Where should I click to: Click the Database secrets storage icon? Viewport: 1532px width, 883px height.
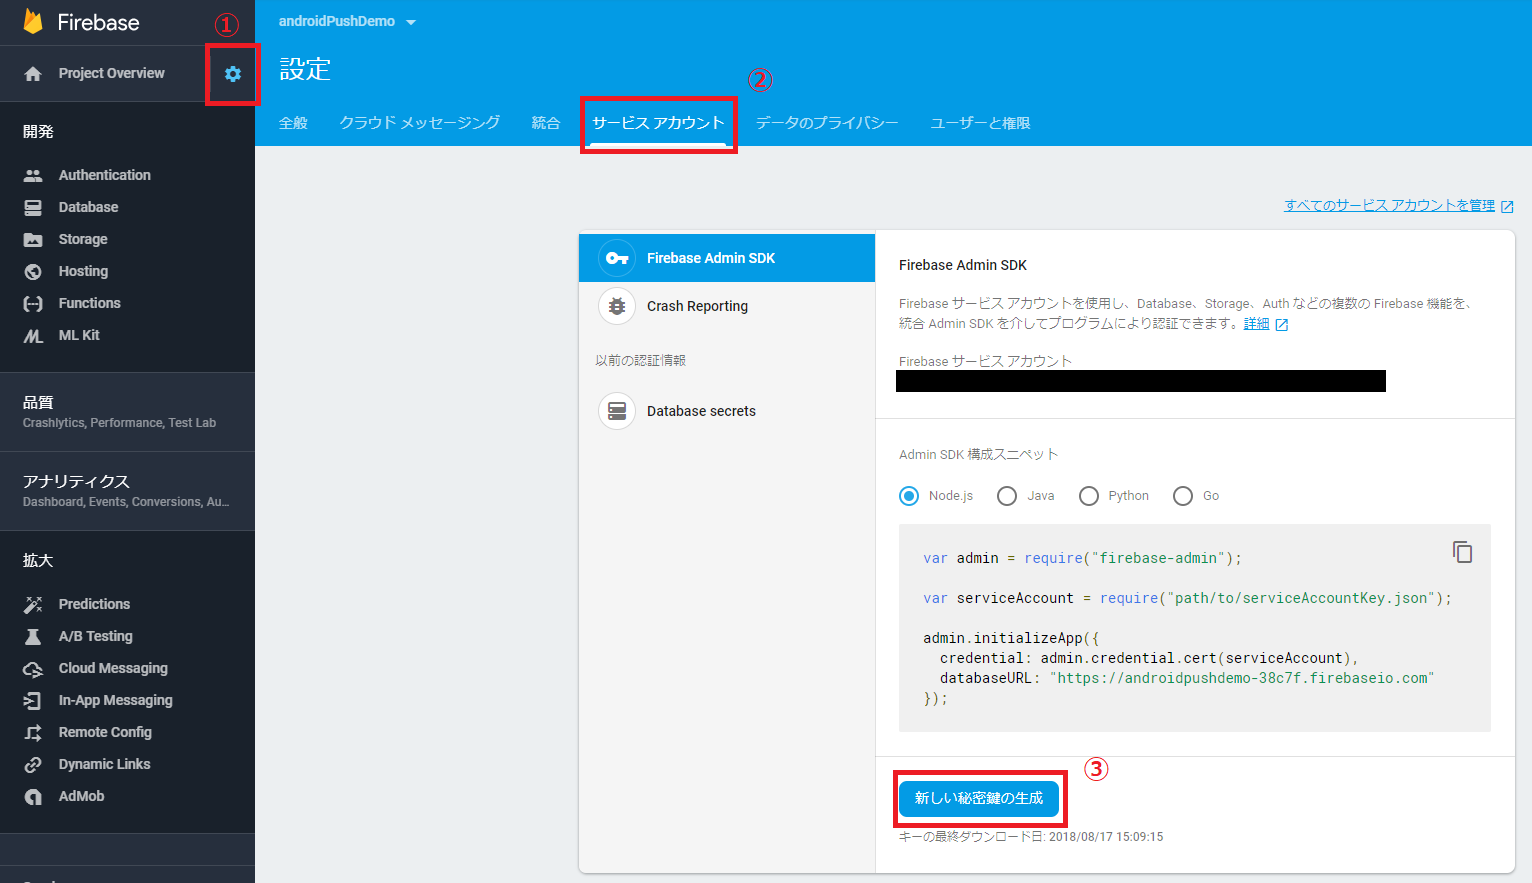[x=617, y=411]
